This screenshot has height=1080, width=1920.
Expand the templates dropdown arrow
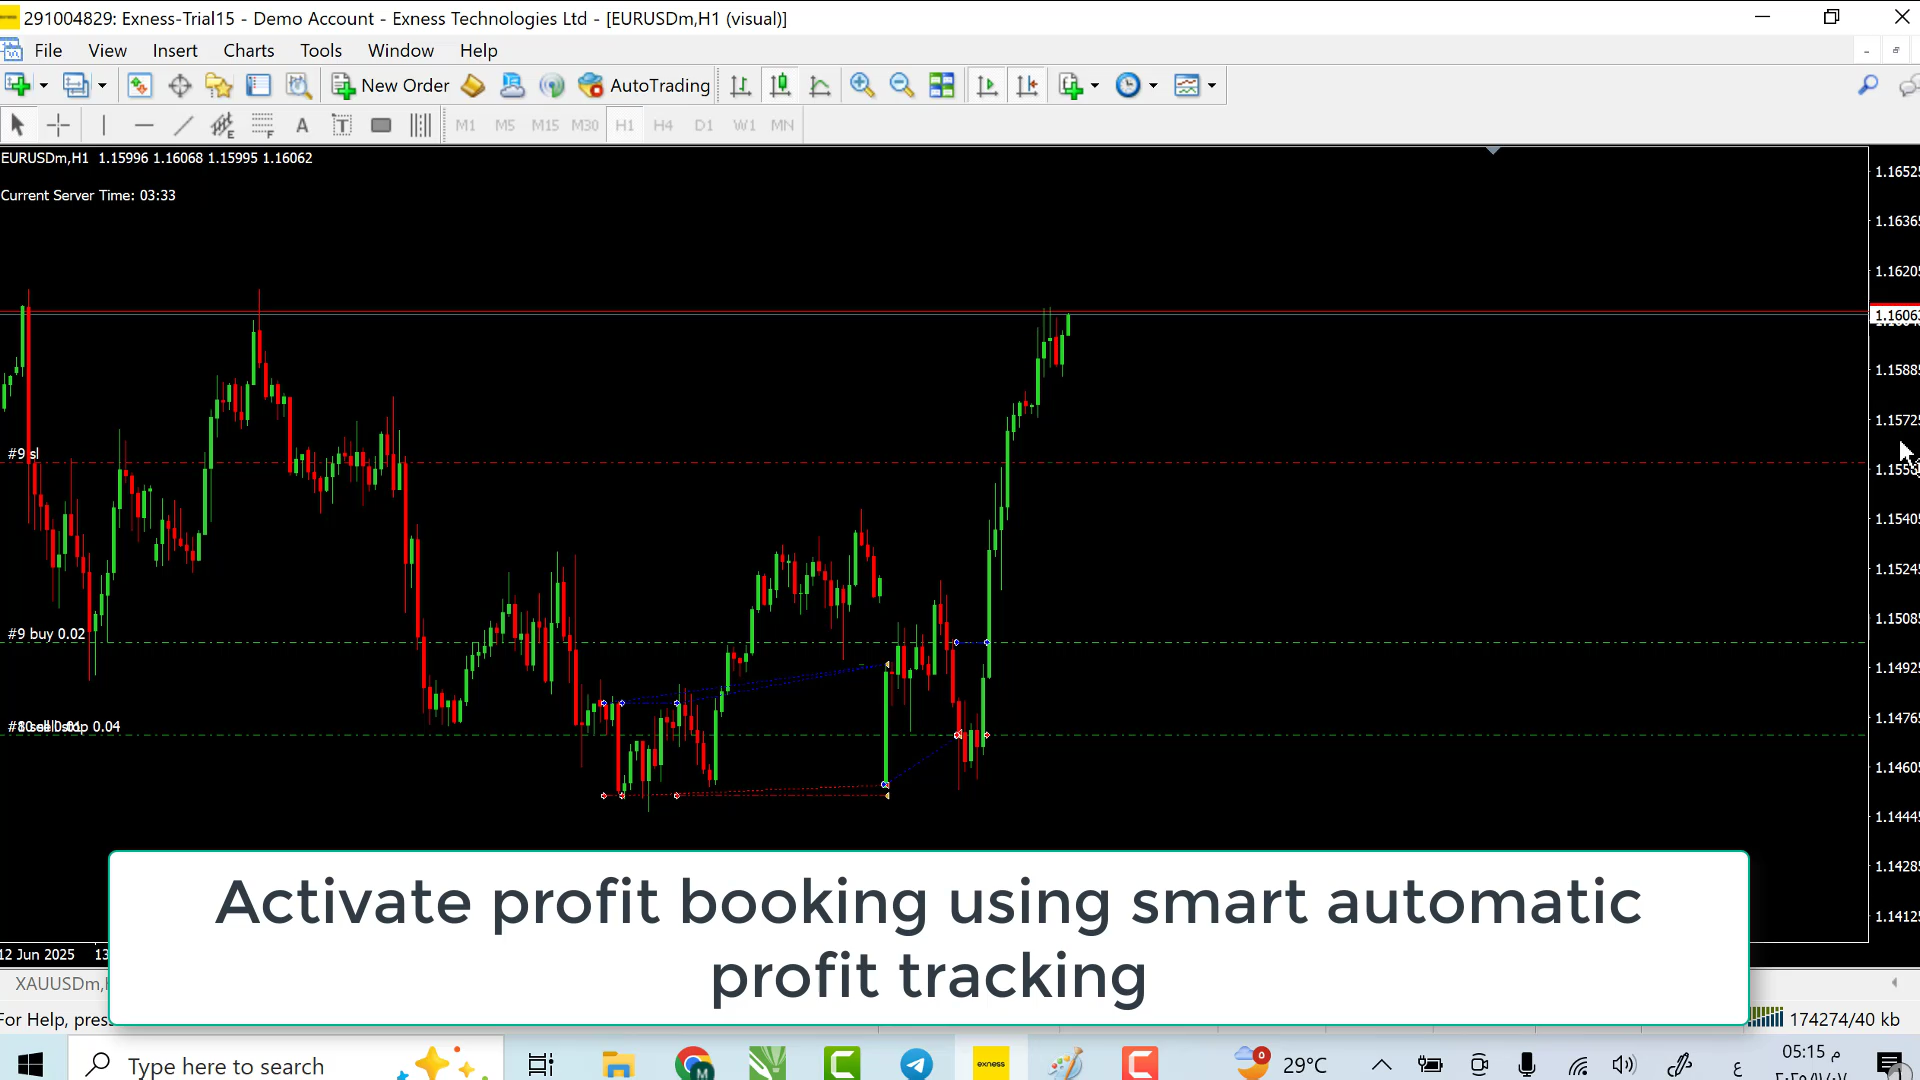click(x=1212, y=86)
